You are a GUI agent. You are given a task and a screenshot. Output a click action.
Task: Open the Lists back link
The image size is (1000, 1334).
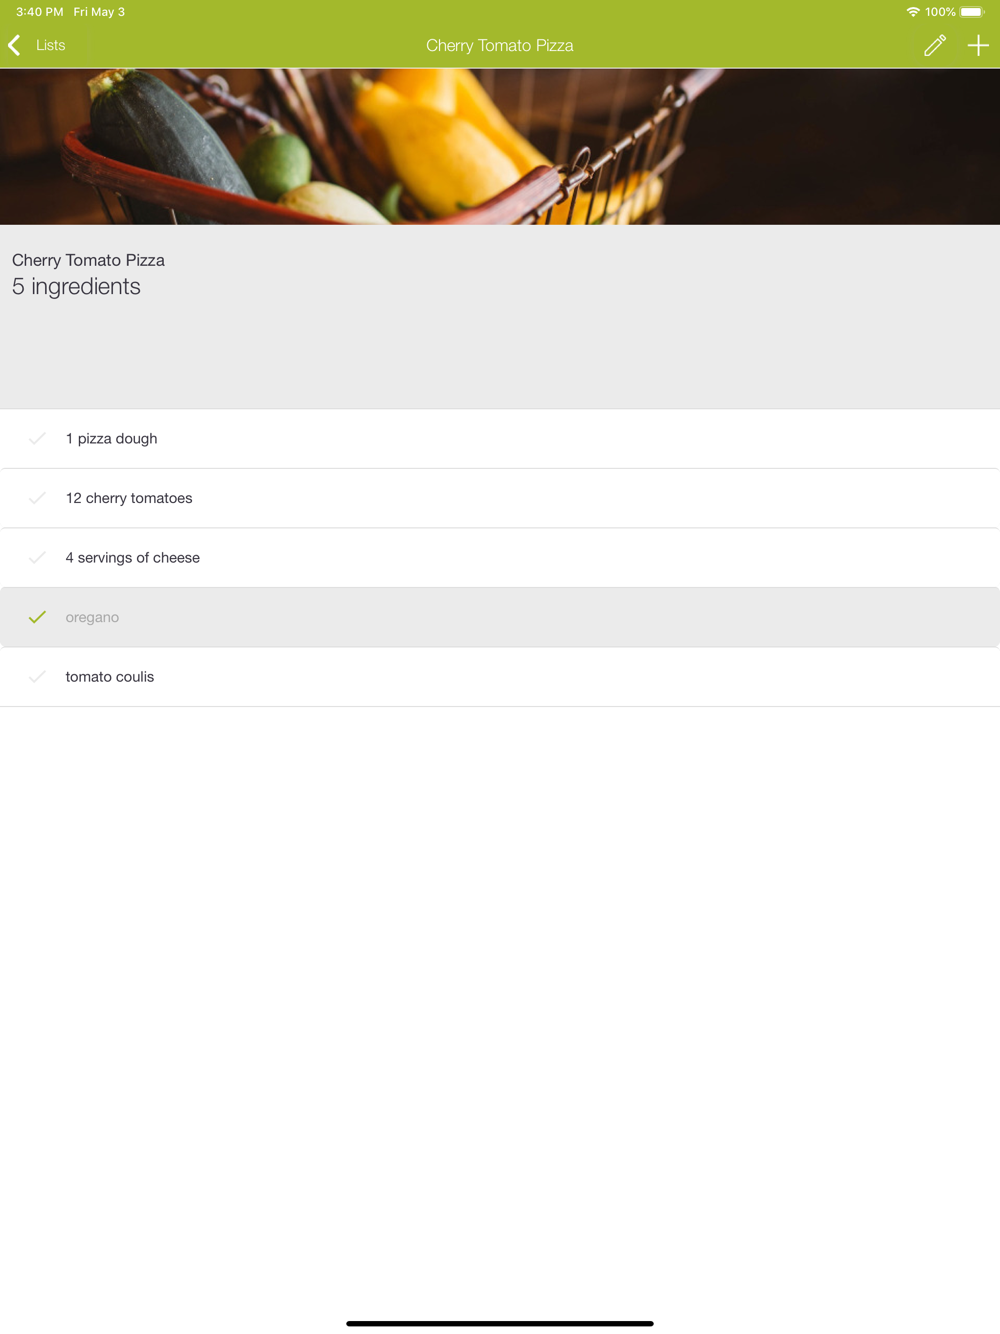50,45
